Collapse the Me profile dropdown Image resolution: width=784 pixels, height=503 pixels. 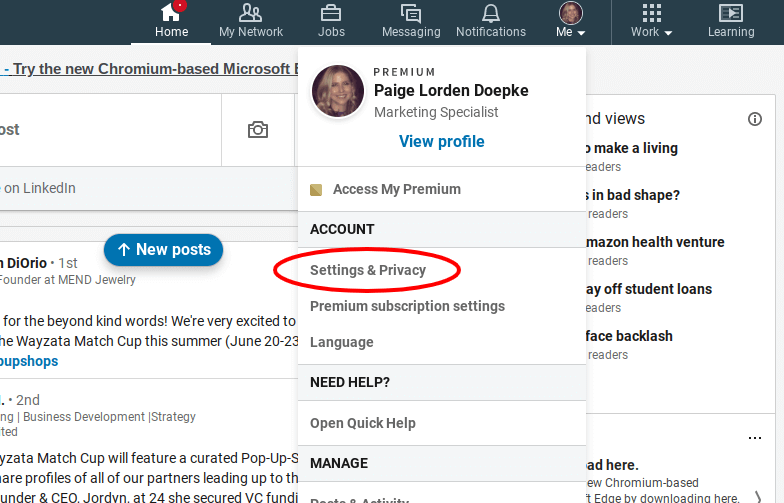570,20
